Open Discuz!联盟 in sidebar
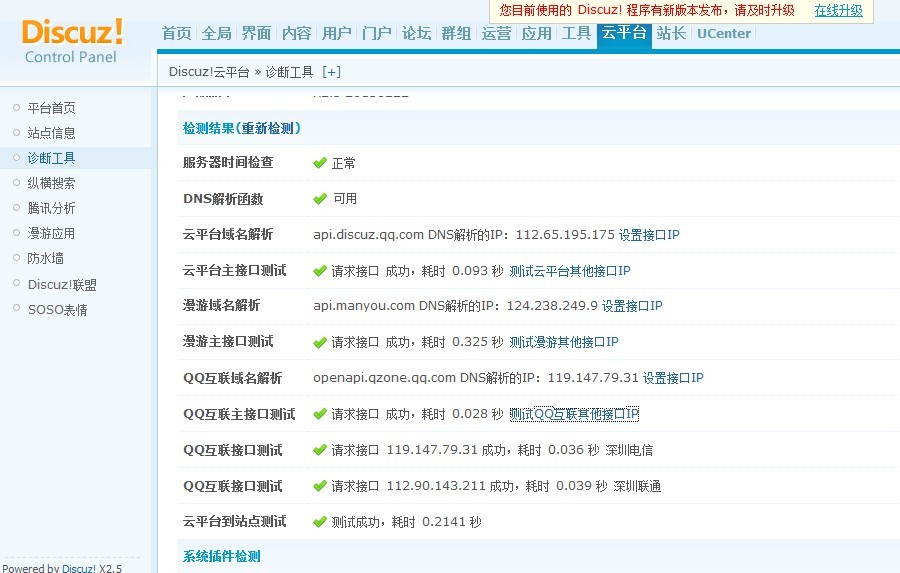The height and width of the screenshot is (573, 900). coord(62,285)
